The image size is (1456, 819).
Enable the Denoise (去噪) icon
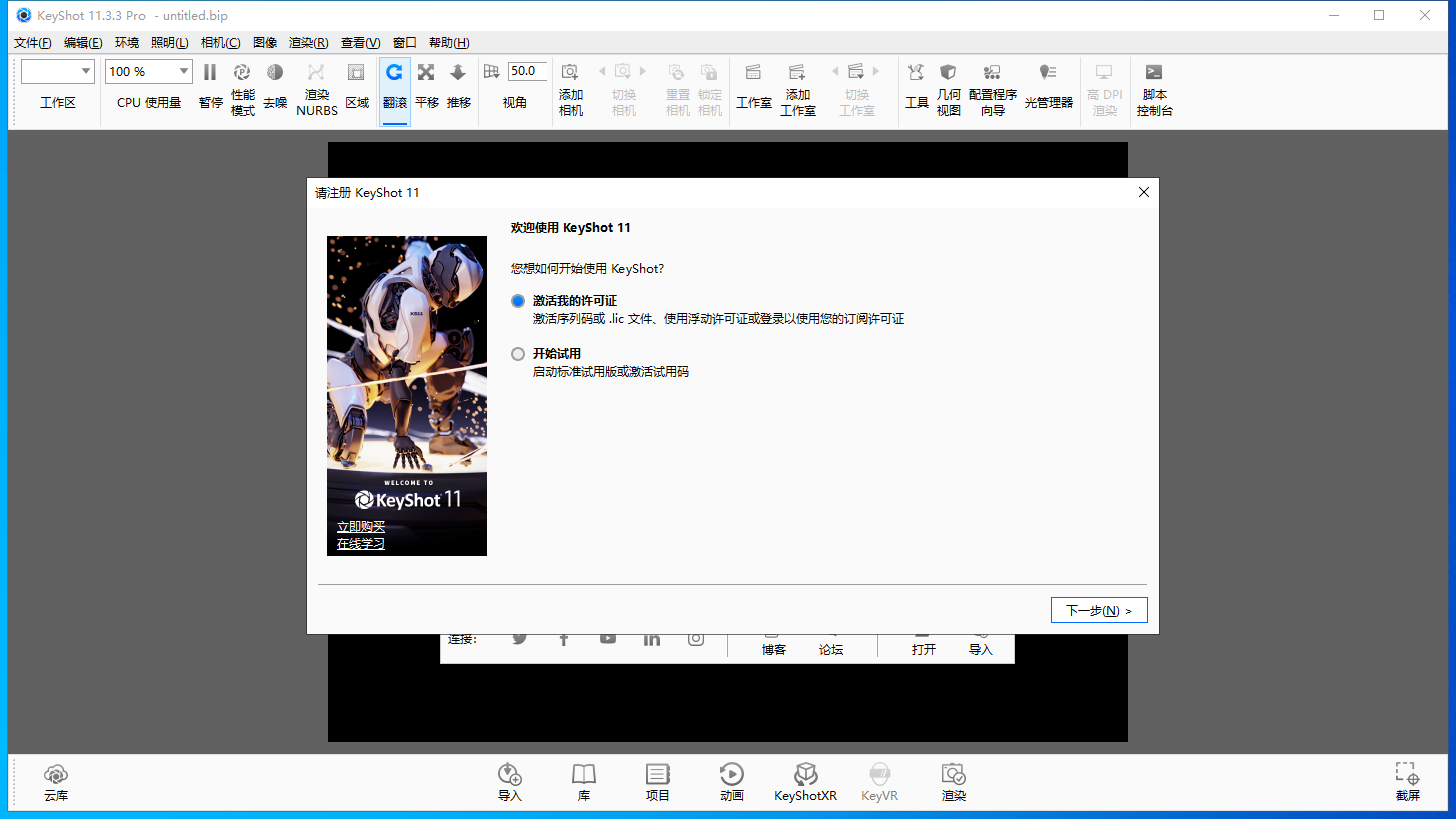pos(275,72)
